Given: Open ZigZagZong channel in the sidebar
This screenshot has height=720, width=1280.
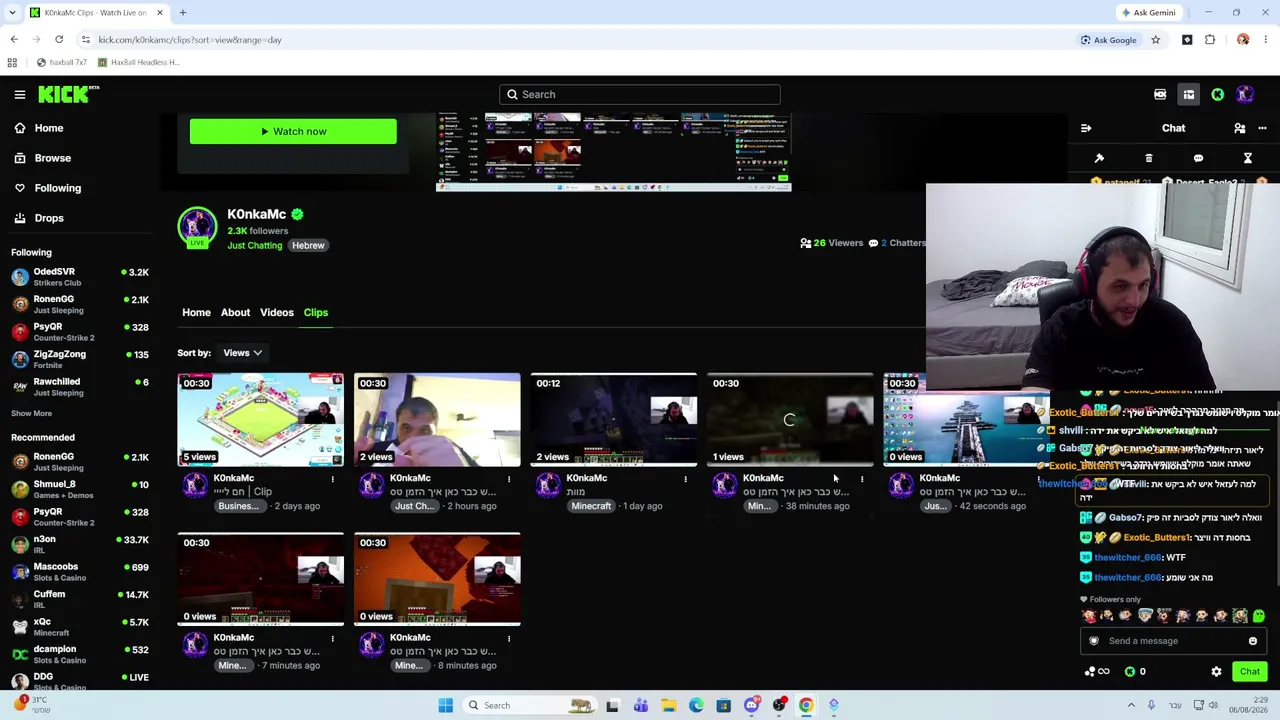Looking at the screenshot, I should click(80, 359).
